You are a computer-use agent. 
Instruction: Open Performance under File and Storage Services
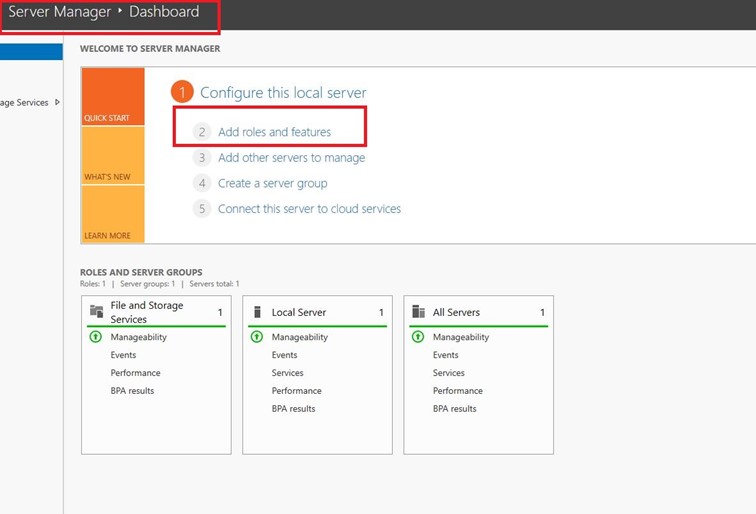coord(135,373)
